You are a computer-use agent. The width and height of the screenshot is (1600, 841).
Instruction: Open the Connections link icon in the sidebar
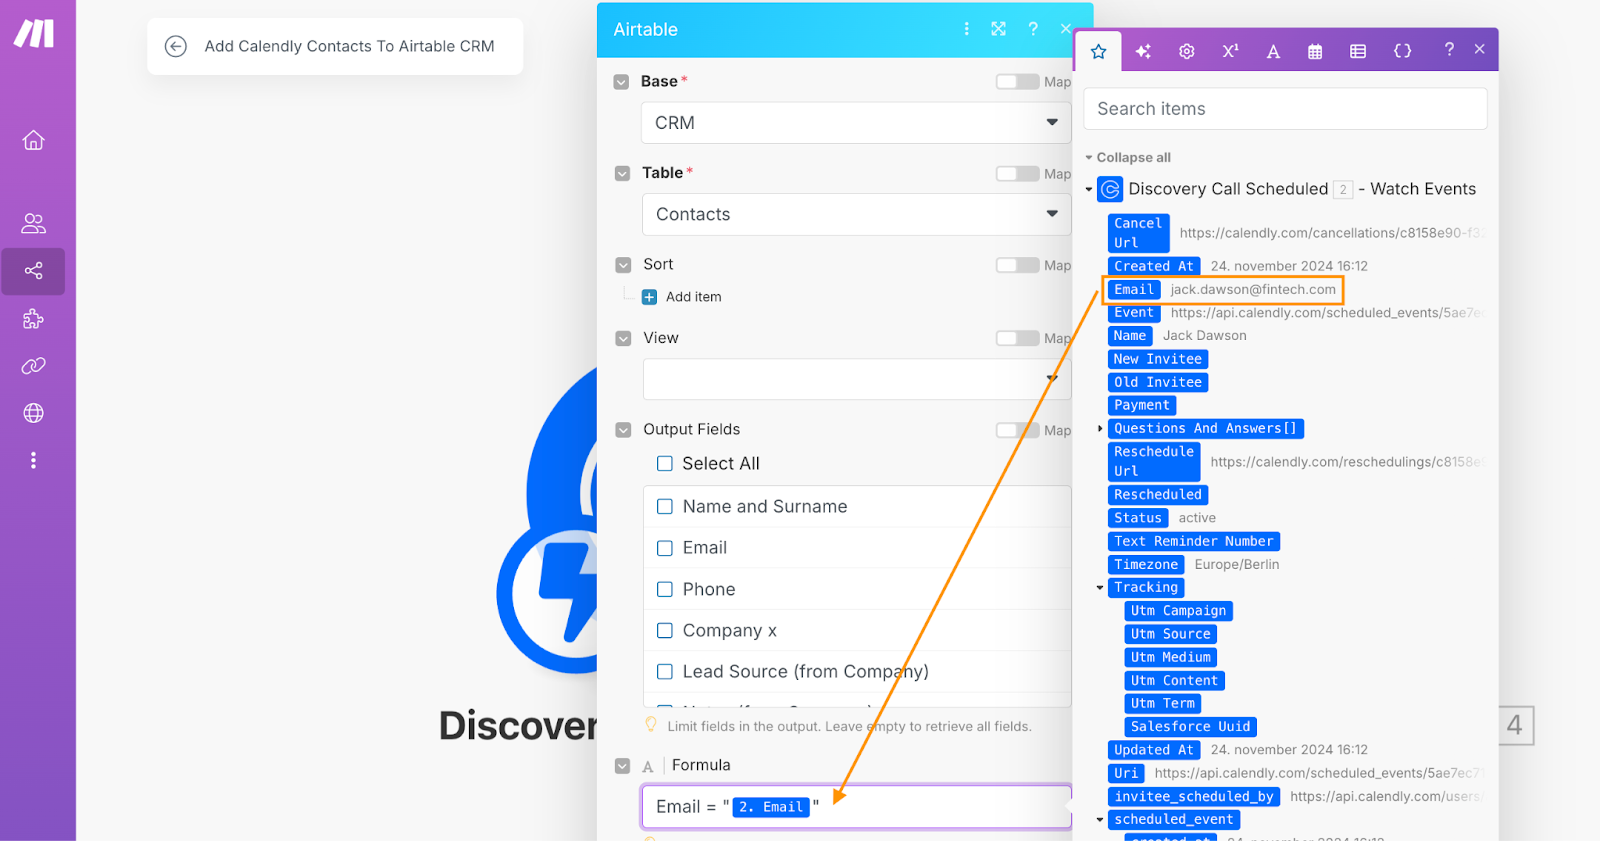pyautogui.click(x=34, y=366)
